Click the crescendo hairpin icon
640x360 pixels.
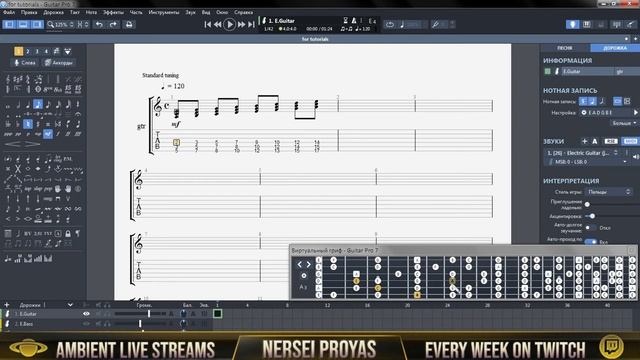(x=12, y=144)
